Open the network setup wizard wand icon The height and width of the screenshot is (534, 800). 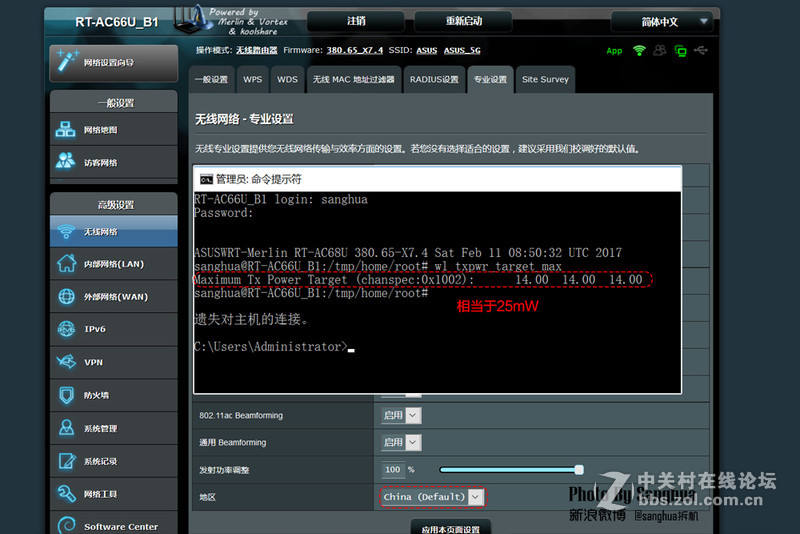coord(67,61)
